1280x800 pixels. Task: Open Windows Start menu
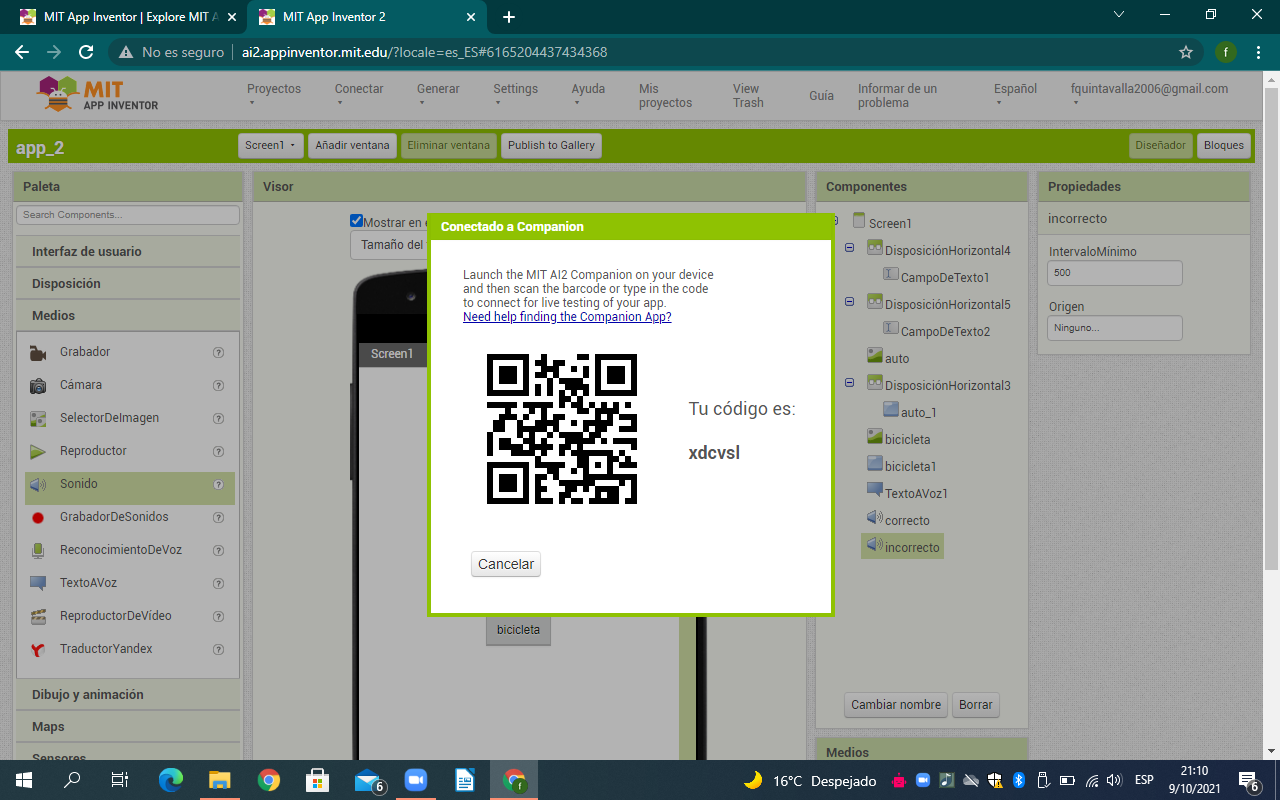24,780
